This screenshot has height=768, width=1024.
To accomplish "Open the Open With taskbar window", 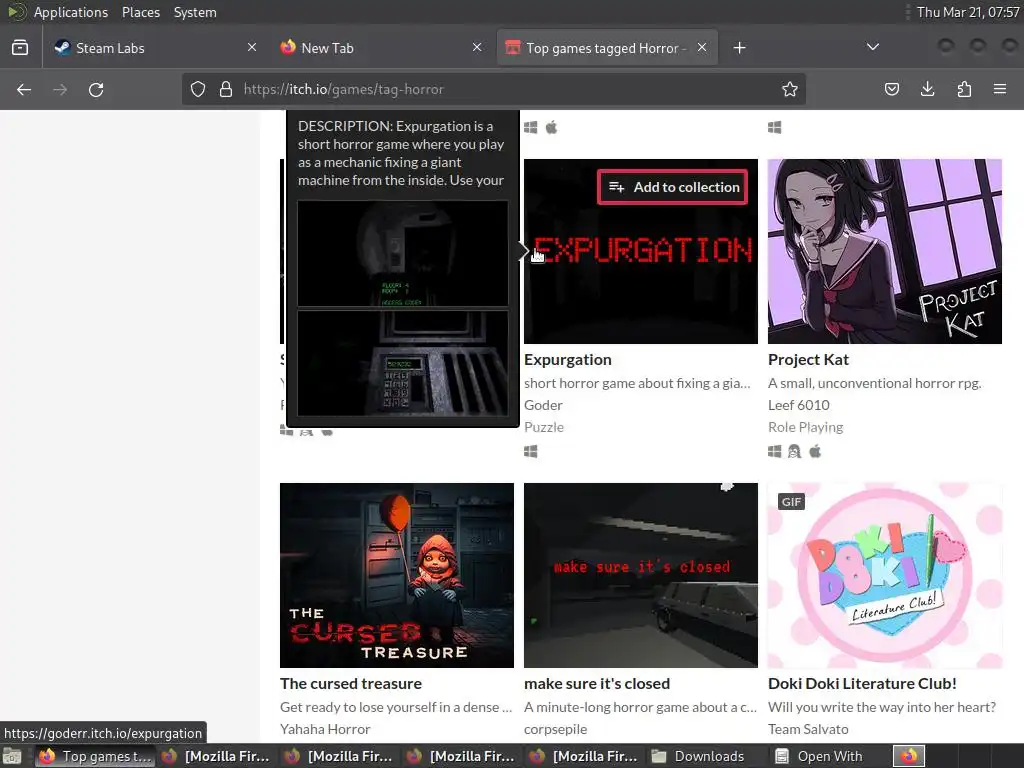I will (x=819, y=756).
